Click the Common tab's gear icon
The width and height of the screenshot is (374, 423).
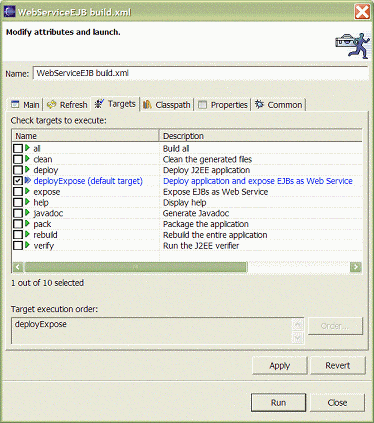(x=259, y=104)
